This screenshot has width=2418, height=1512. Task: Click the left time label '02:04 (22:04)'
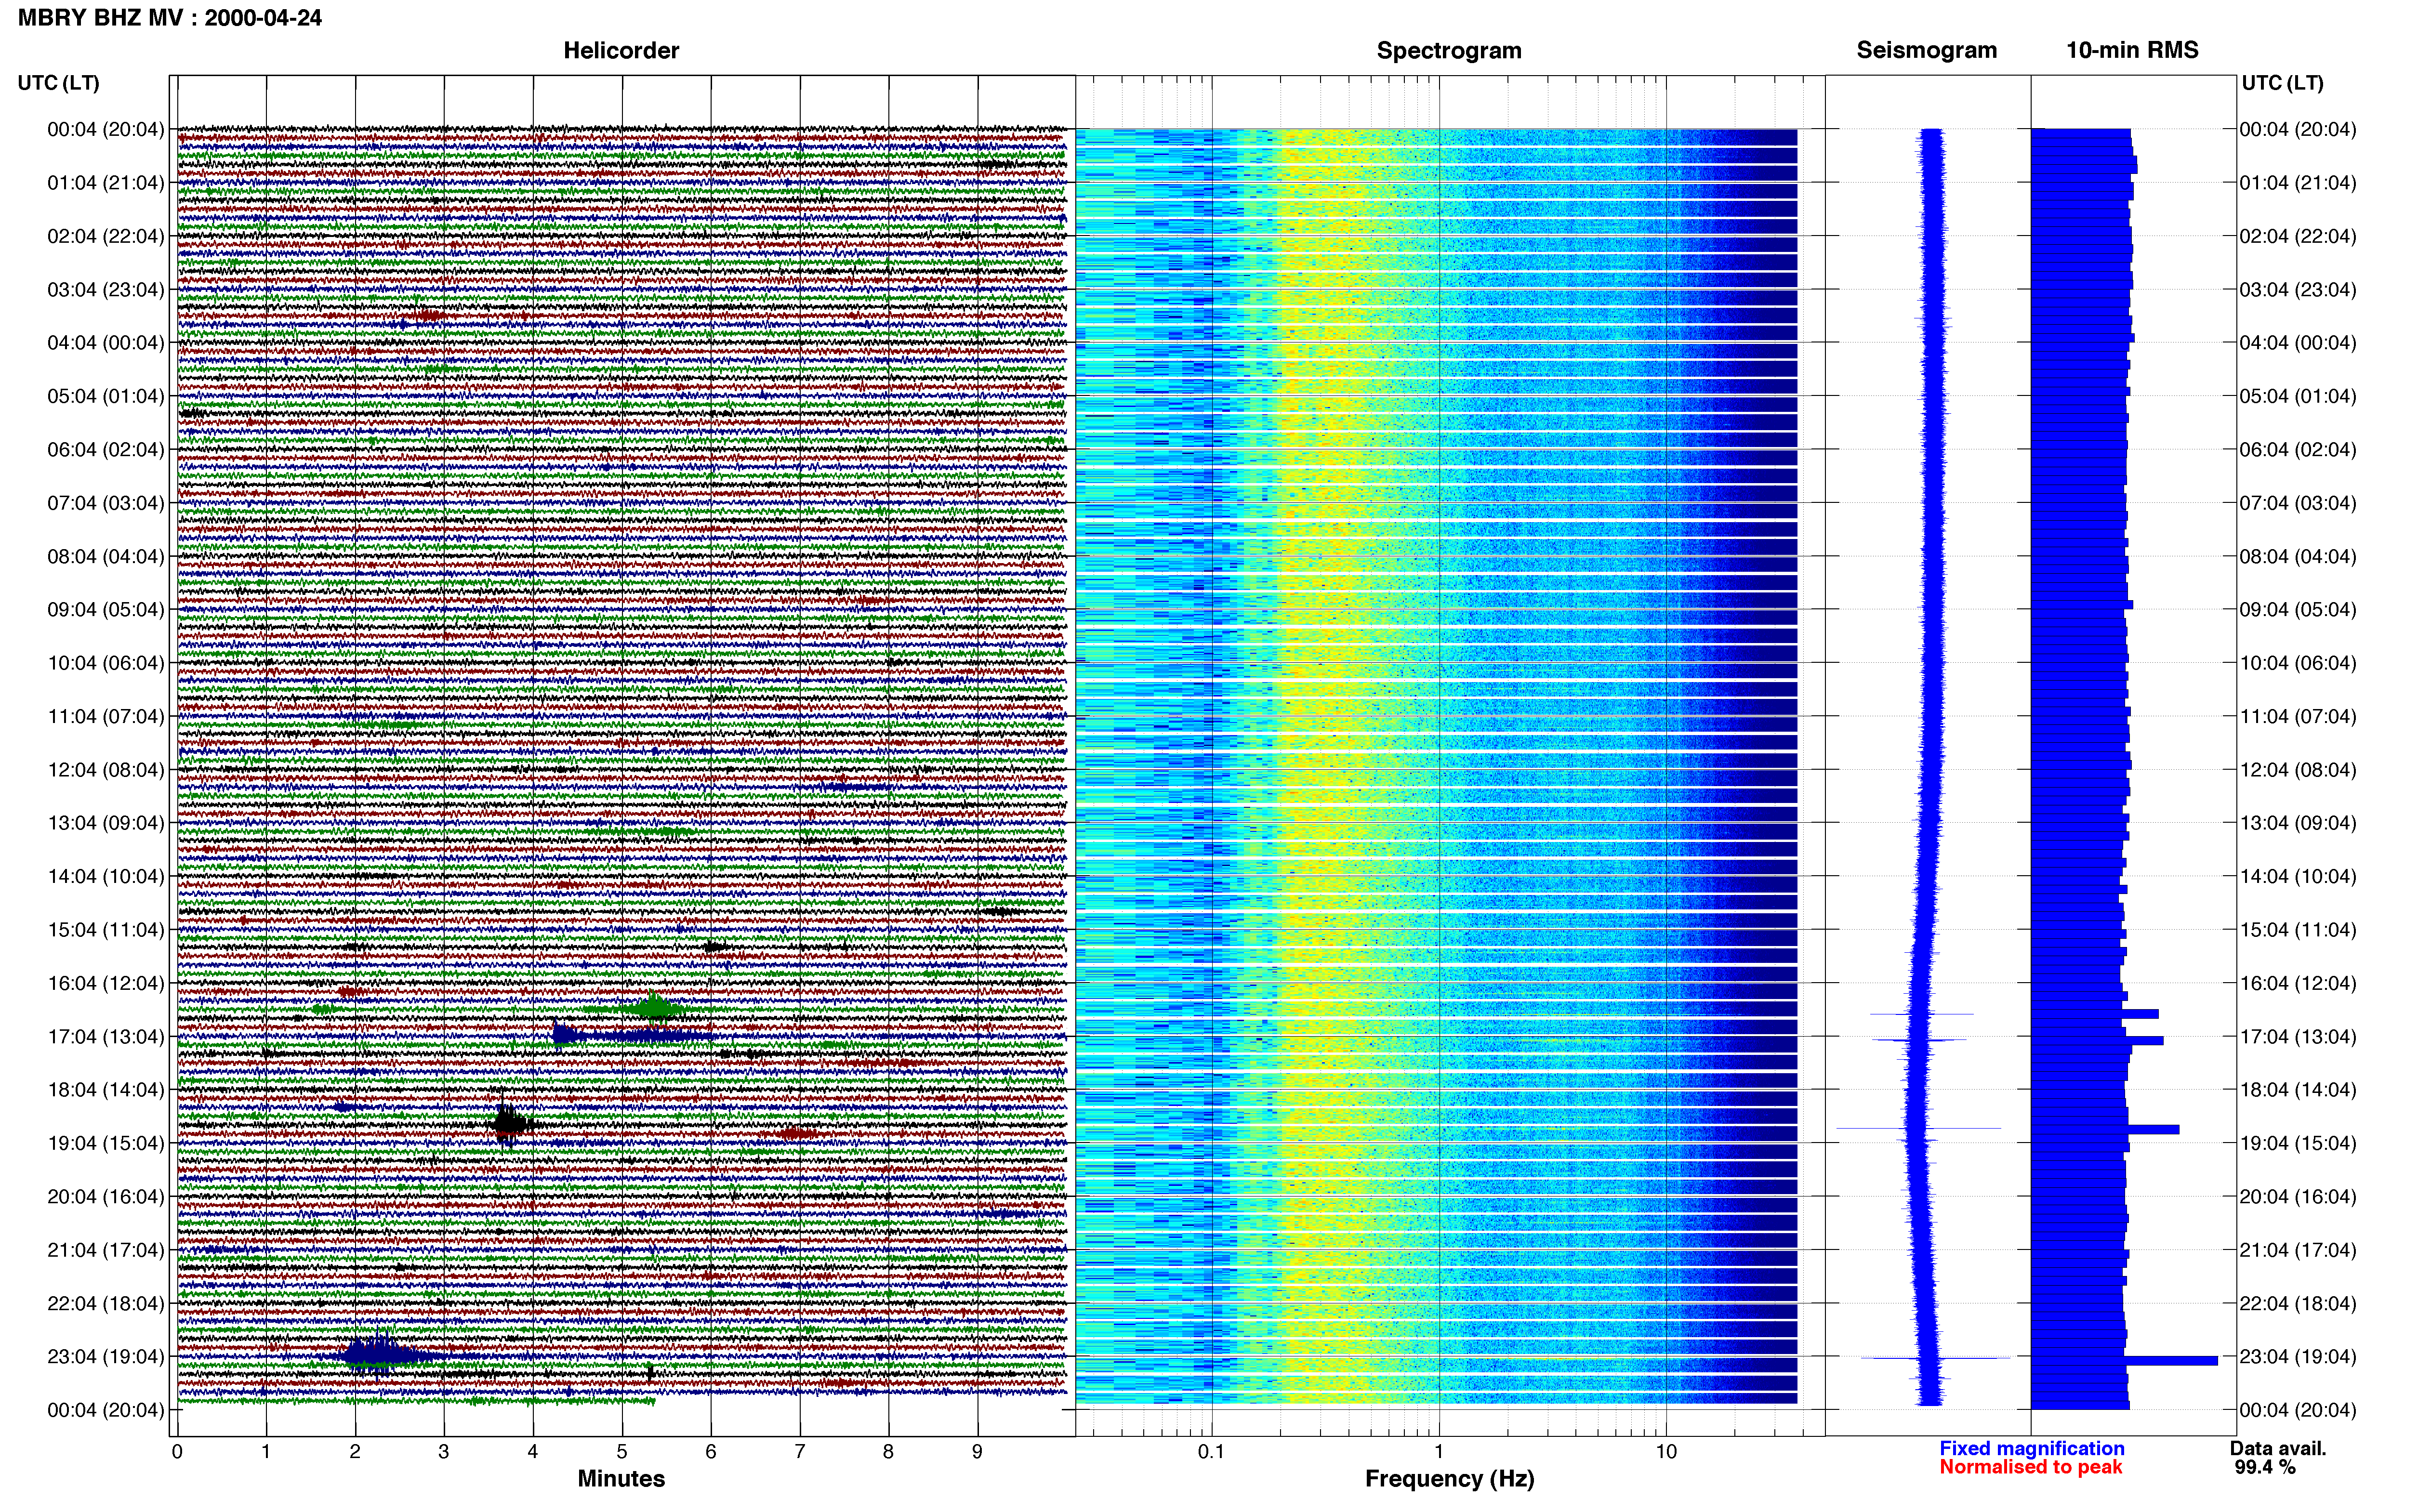coord(105,236)
